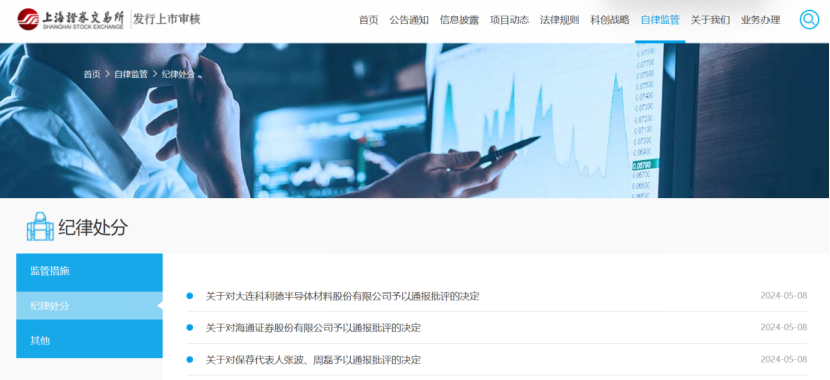Viewport: 830px width, 380px height.
Task: Click the date beside the 大连科利德 notice
Action: pos(784,296)
